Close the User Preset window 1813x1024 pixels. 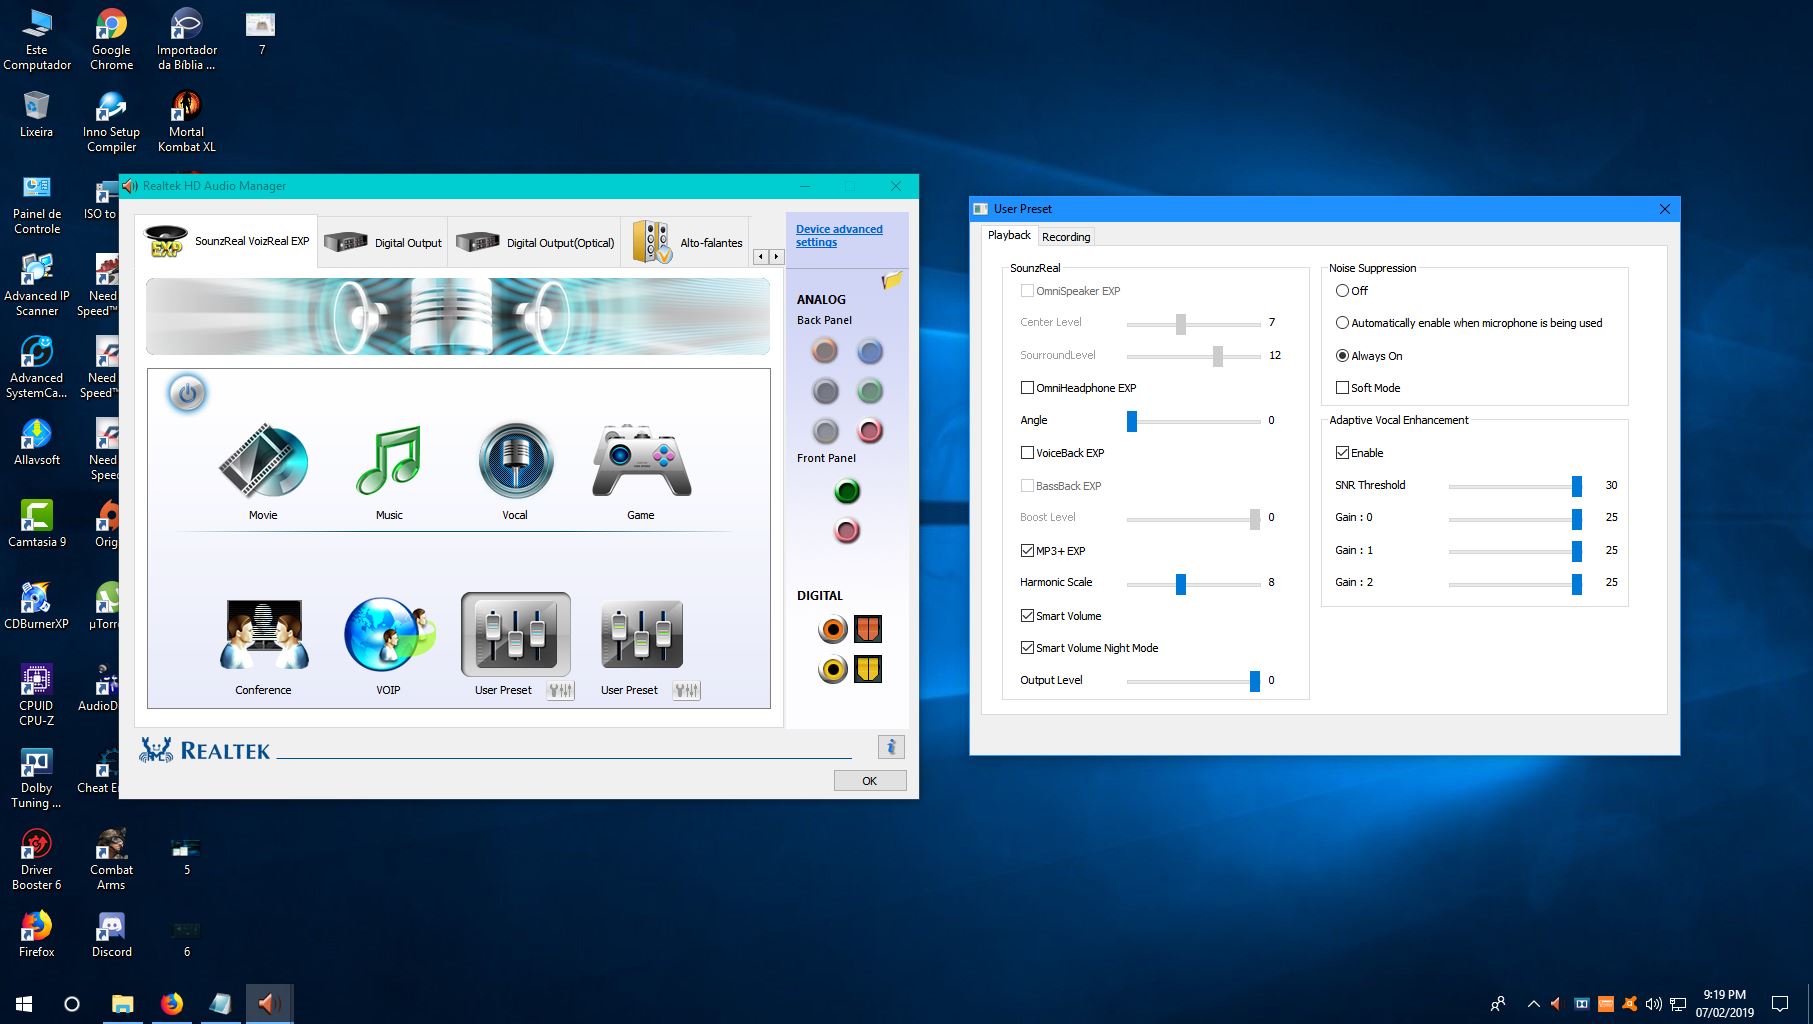tap(1665, 209)
